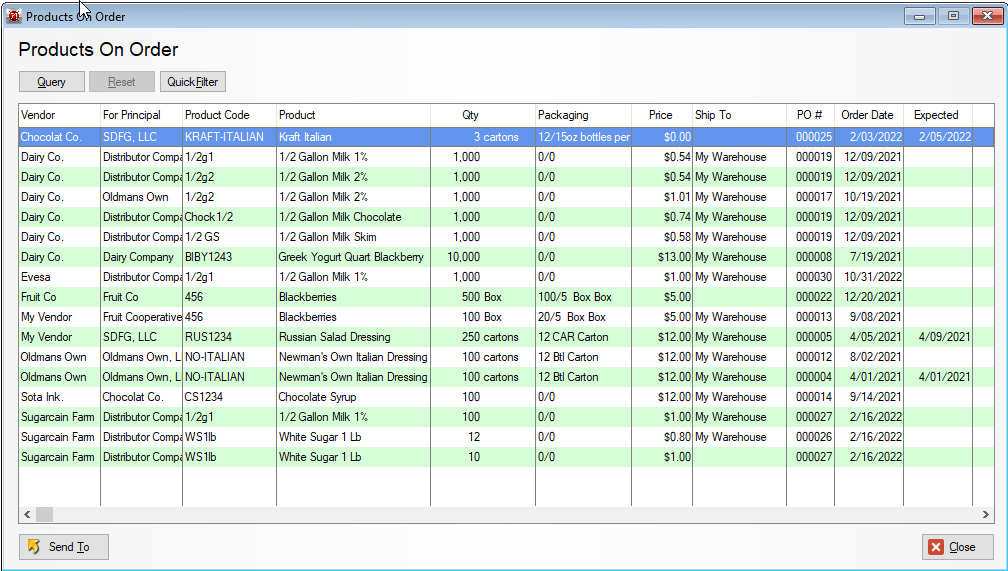Select PO number 000012 cell

pyautogui.click(x=810, y=357)
